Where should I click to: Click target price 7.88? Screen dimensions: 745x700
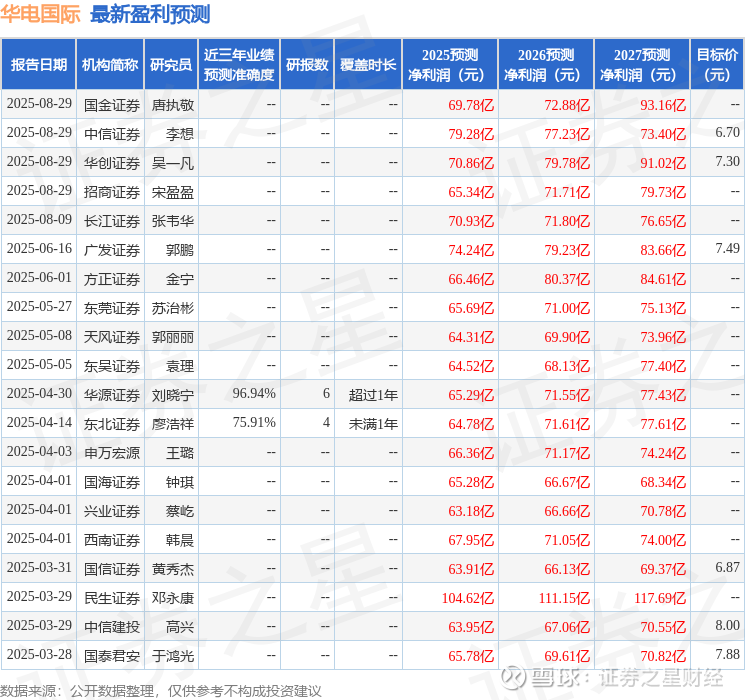coord(727,654)
